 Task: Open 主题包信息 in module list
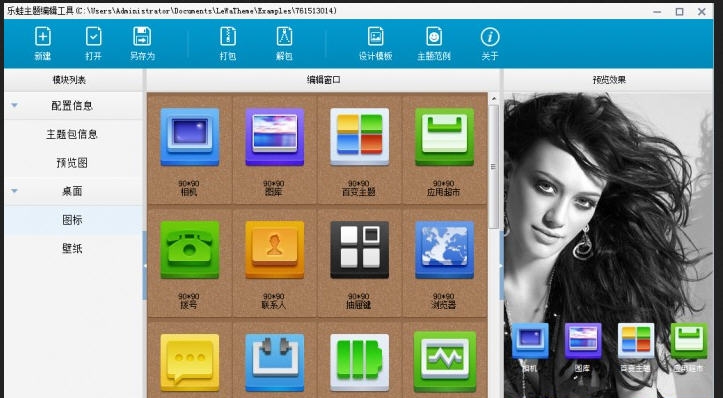(72, 134)
